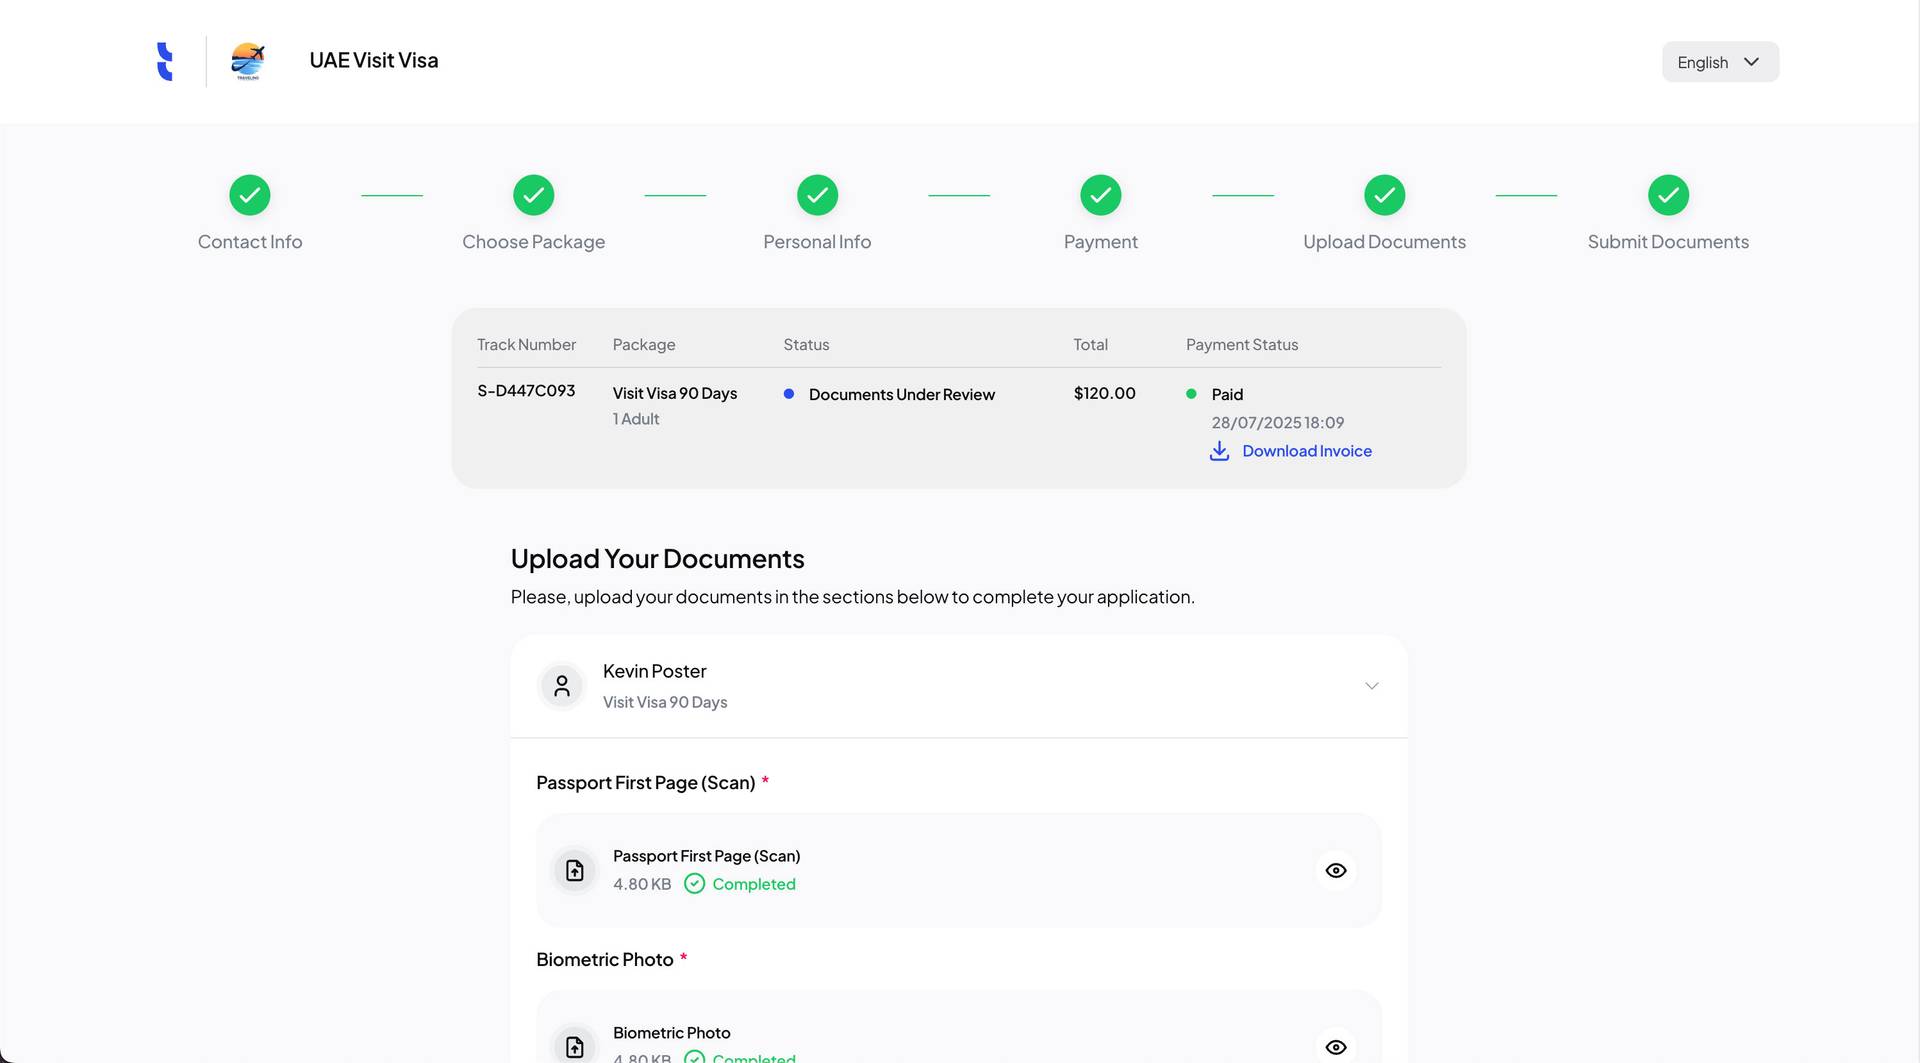Screen dimensions: 1920x1063
Task: Click the blue brand logo in header
Action: coord(165,61)
